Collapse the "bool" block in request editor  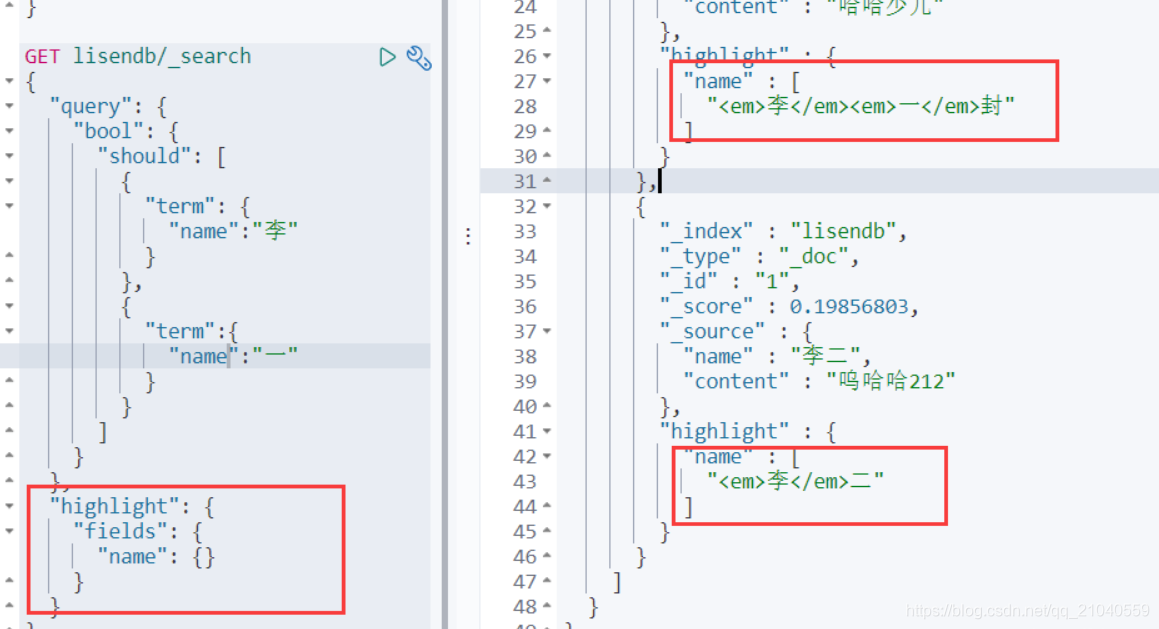(x=9, y=132)
